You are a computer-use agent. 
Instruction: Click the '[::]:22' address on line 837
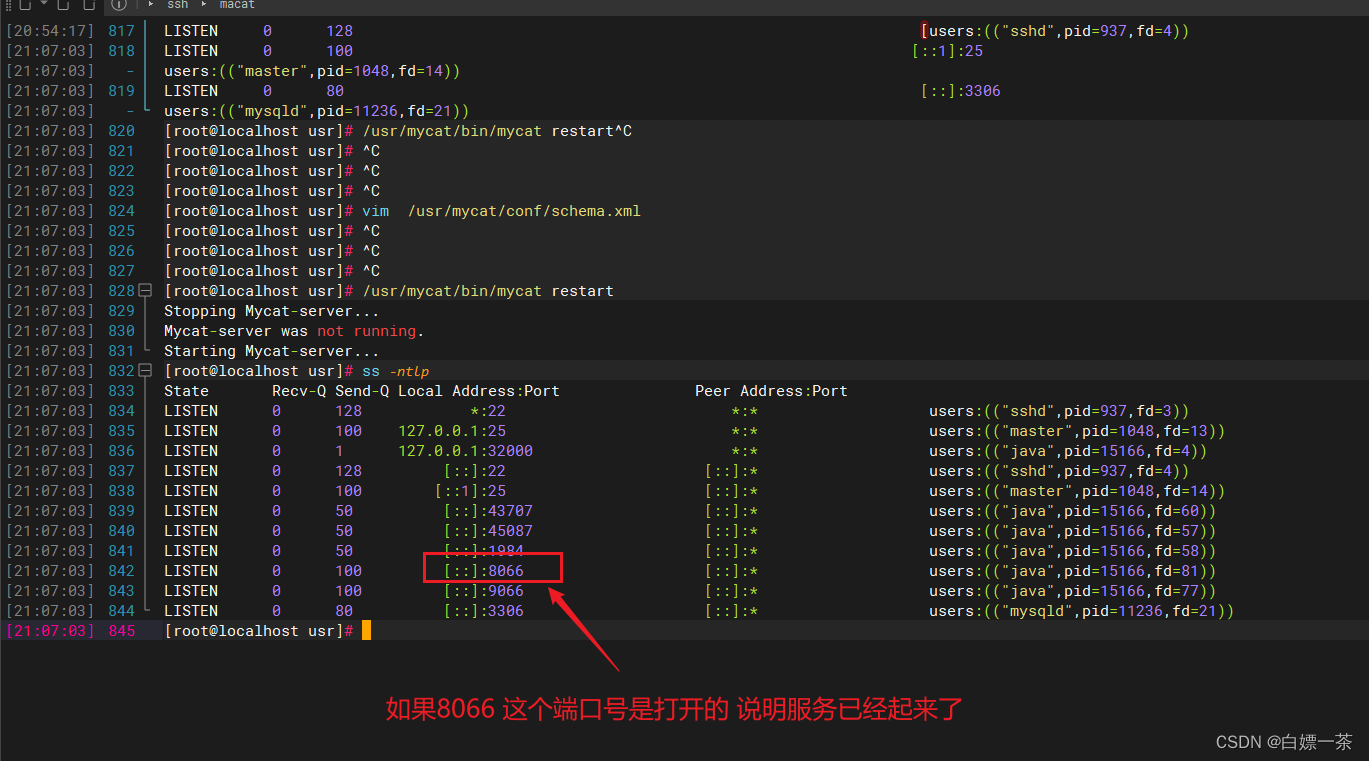pyautogui.click(x=475, y=471)
